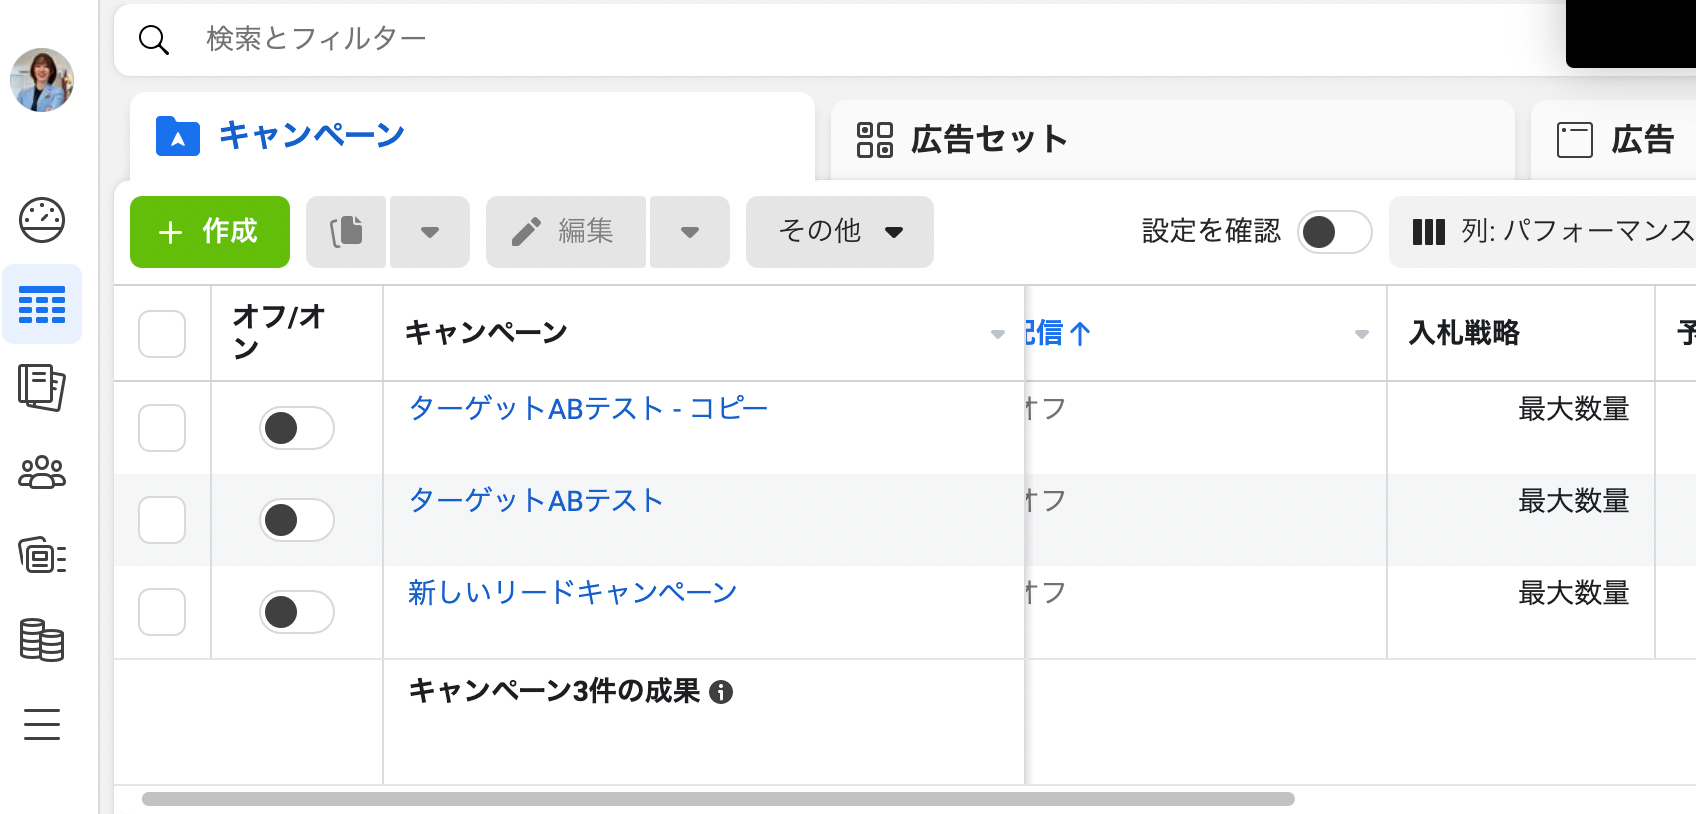This screenshot has width=1696, height=814.
Task: Tick the select-all checkbox in table header
Action: (x=162, y=334)
